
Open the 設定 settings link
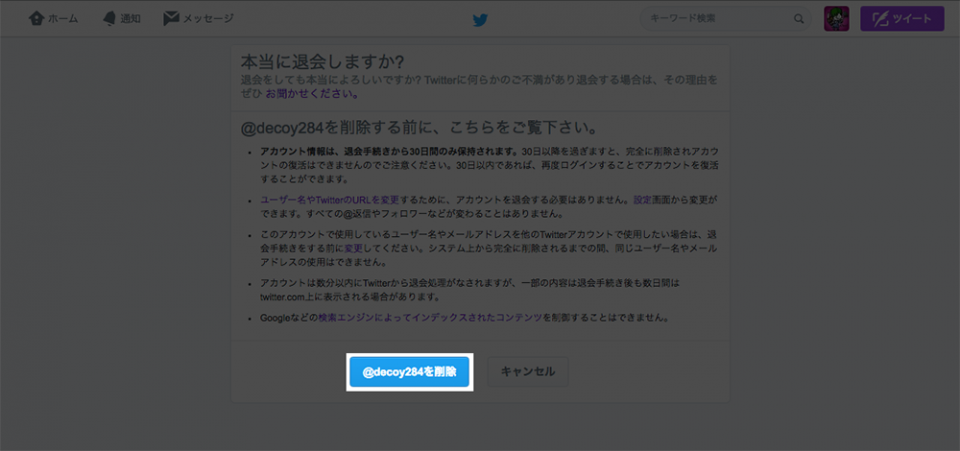click(x=642, y=200)
